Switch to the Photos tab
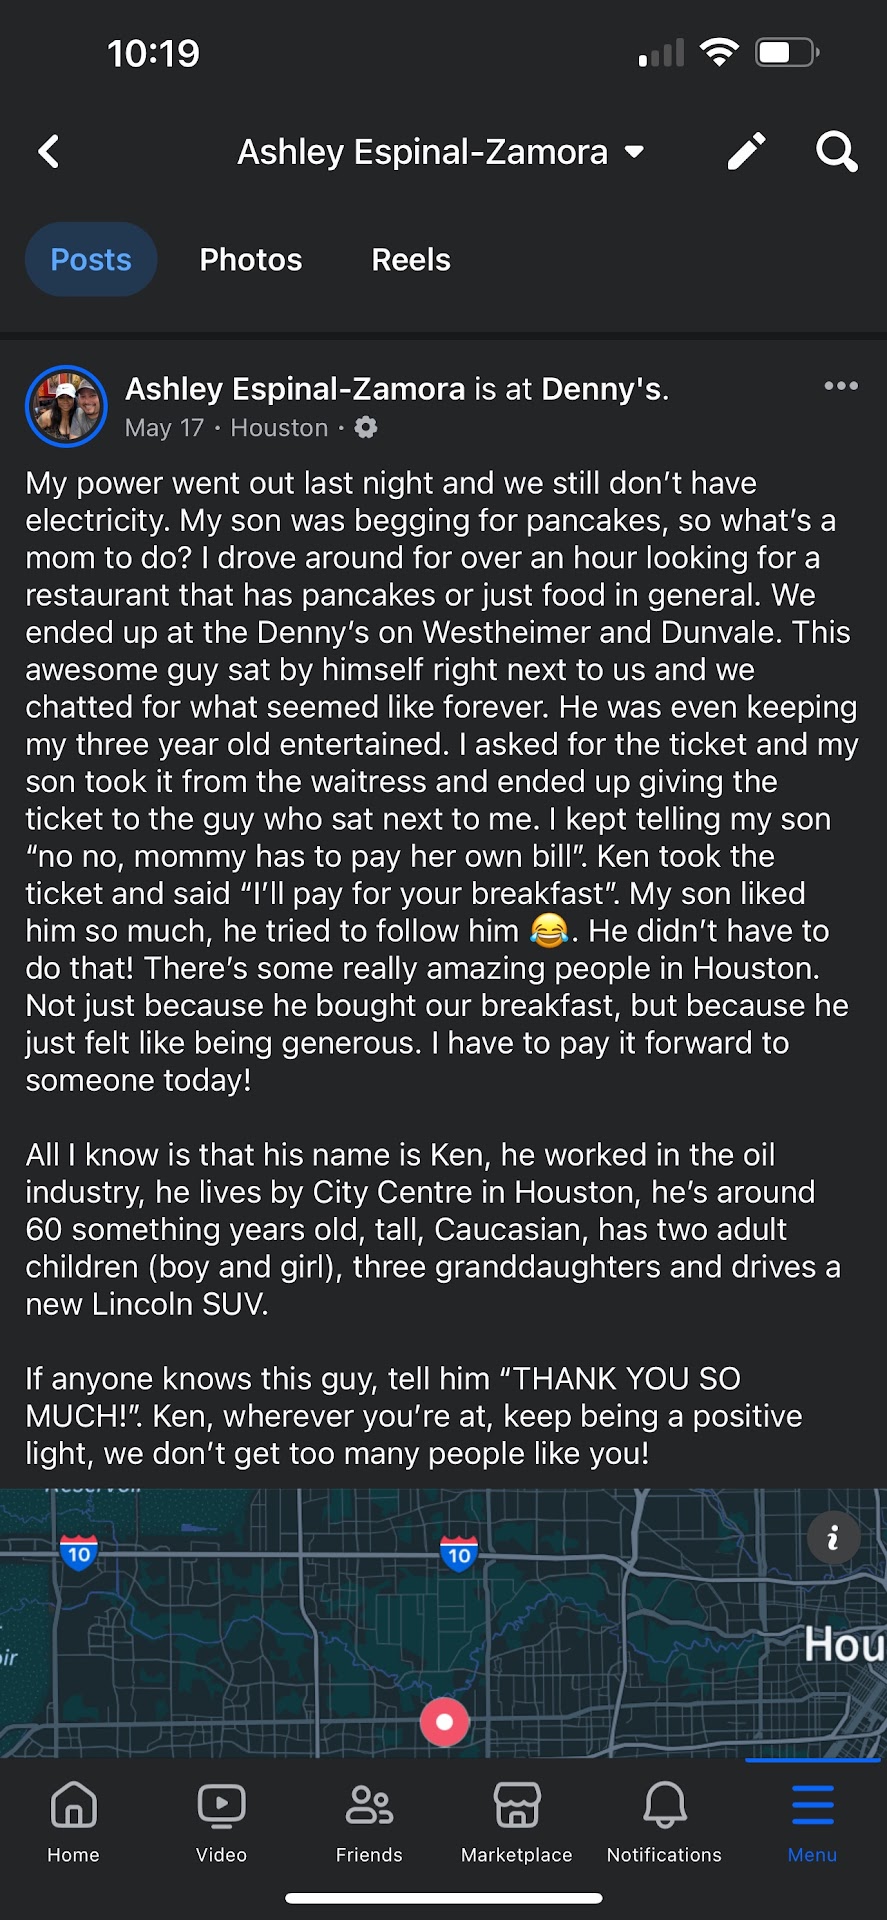The image size is (887, 1920). tap(250, 260)
